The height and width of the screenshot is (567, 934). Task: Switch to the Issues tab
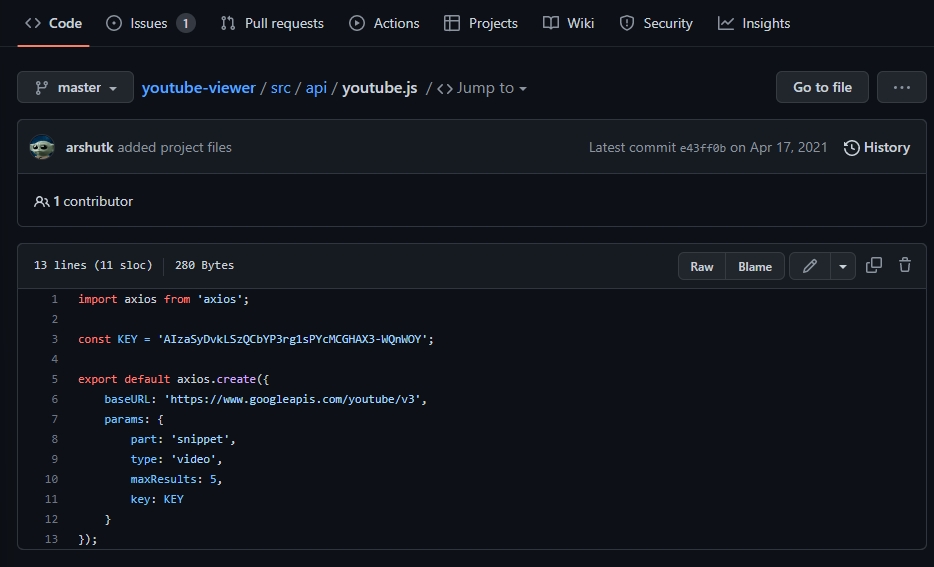[150, 23]
